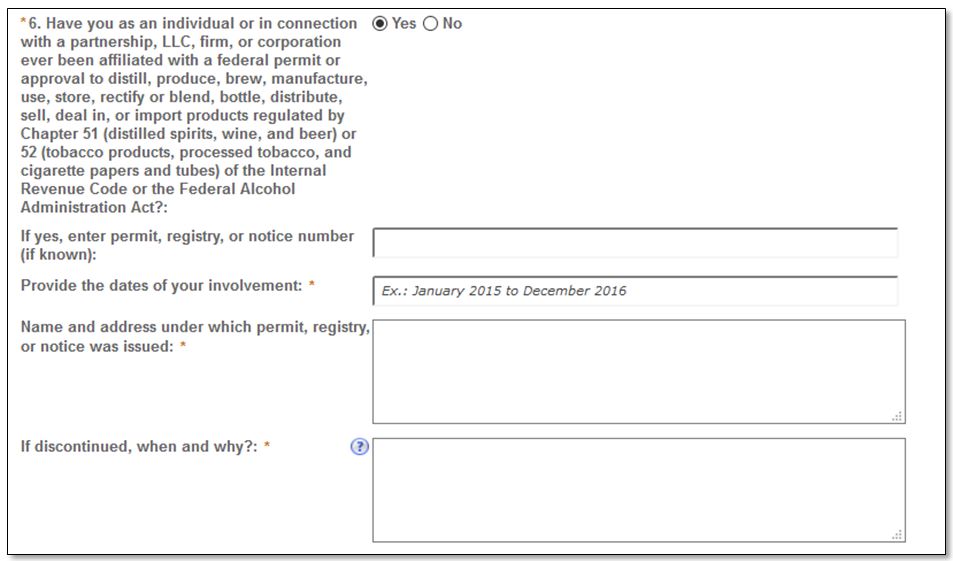Click the discontinued when and why text area
The image size is (953, 561).
(638, 489)
